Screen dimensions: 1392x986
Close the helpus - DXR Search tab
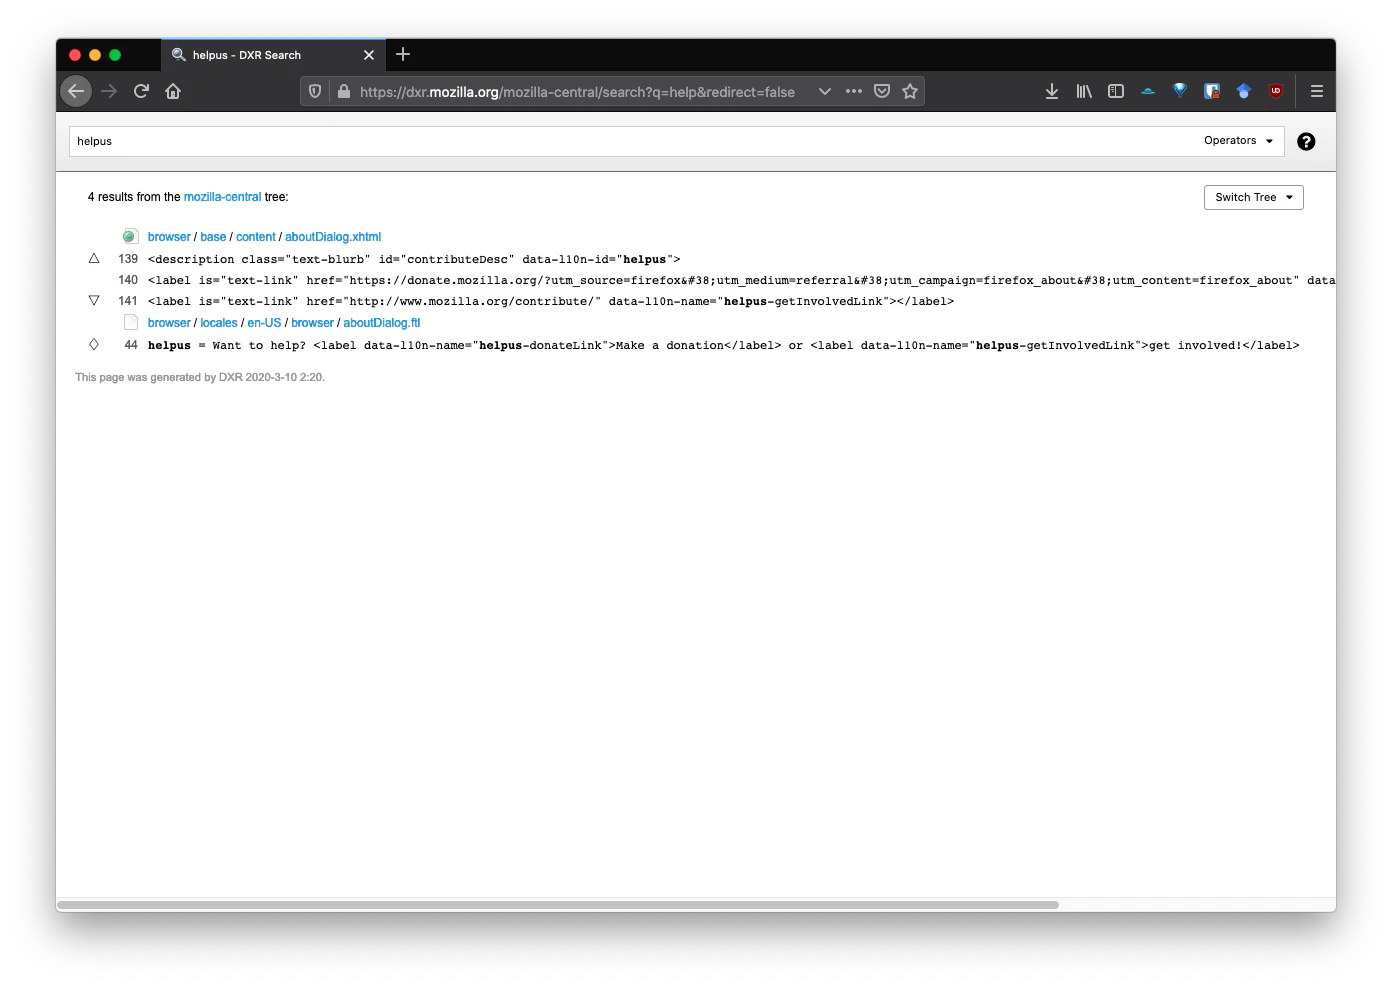369,55
